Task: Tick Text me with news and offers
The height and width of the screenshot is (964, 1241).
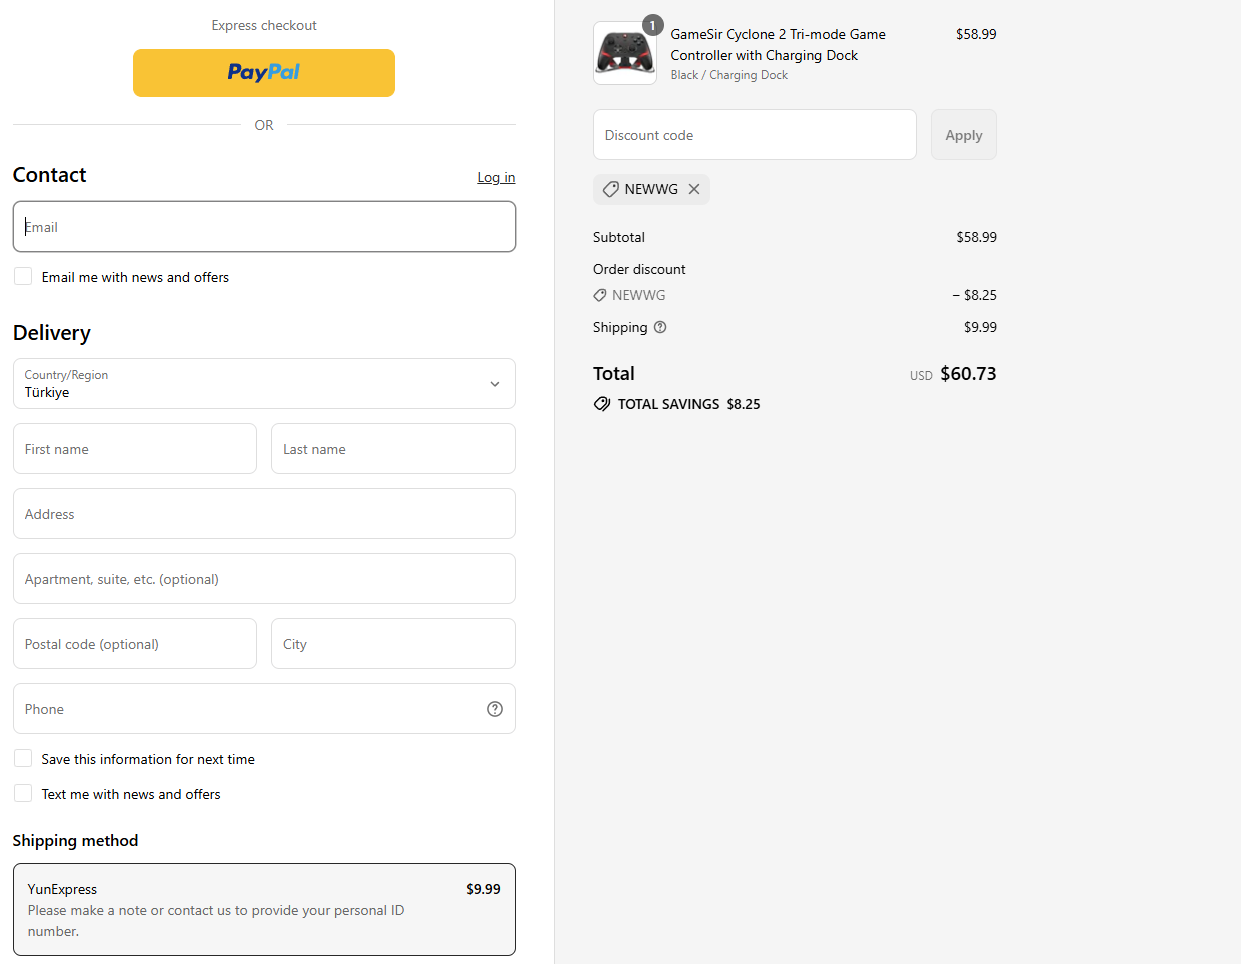Action: (x=23, y=794)
